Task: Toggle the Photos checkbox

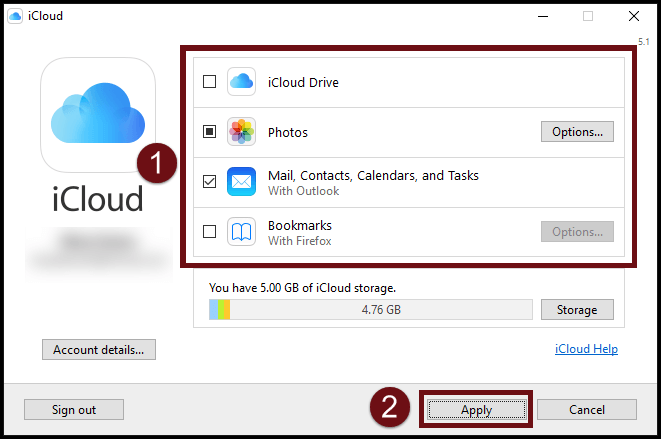Action: [210, 132]
